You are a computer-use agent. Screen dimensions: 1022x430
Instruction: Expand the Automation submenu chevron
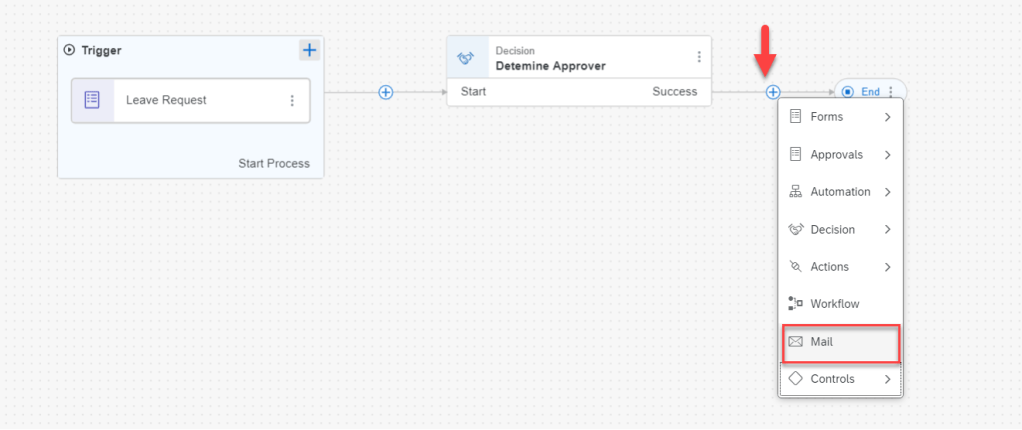coord(887,192)
